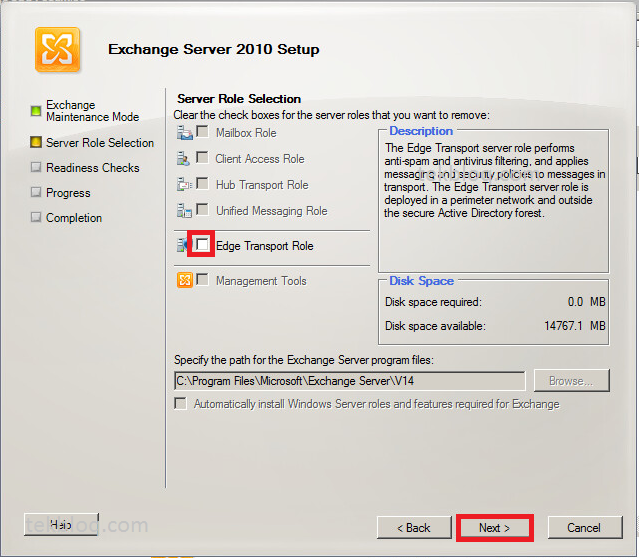
Task: Click the Edge Transport Role icon
Action: [182, 246]
